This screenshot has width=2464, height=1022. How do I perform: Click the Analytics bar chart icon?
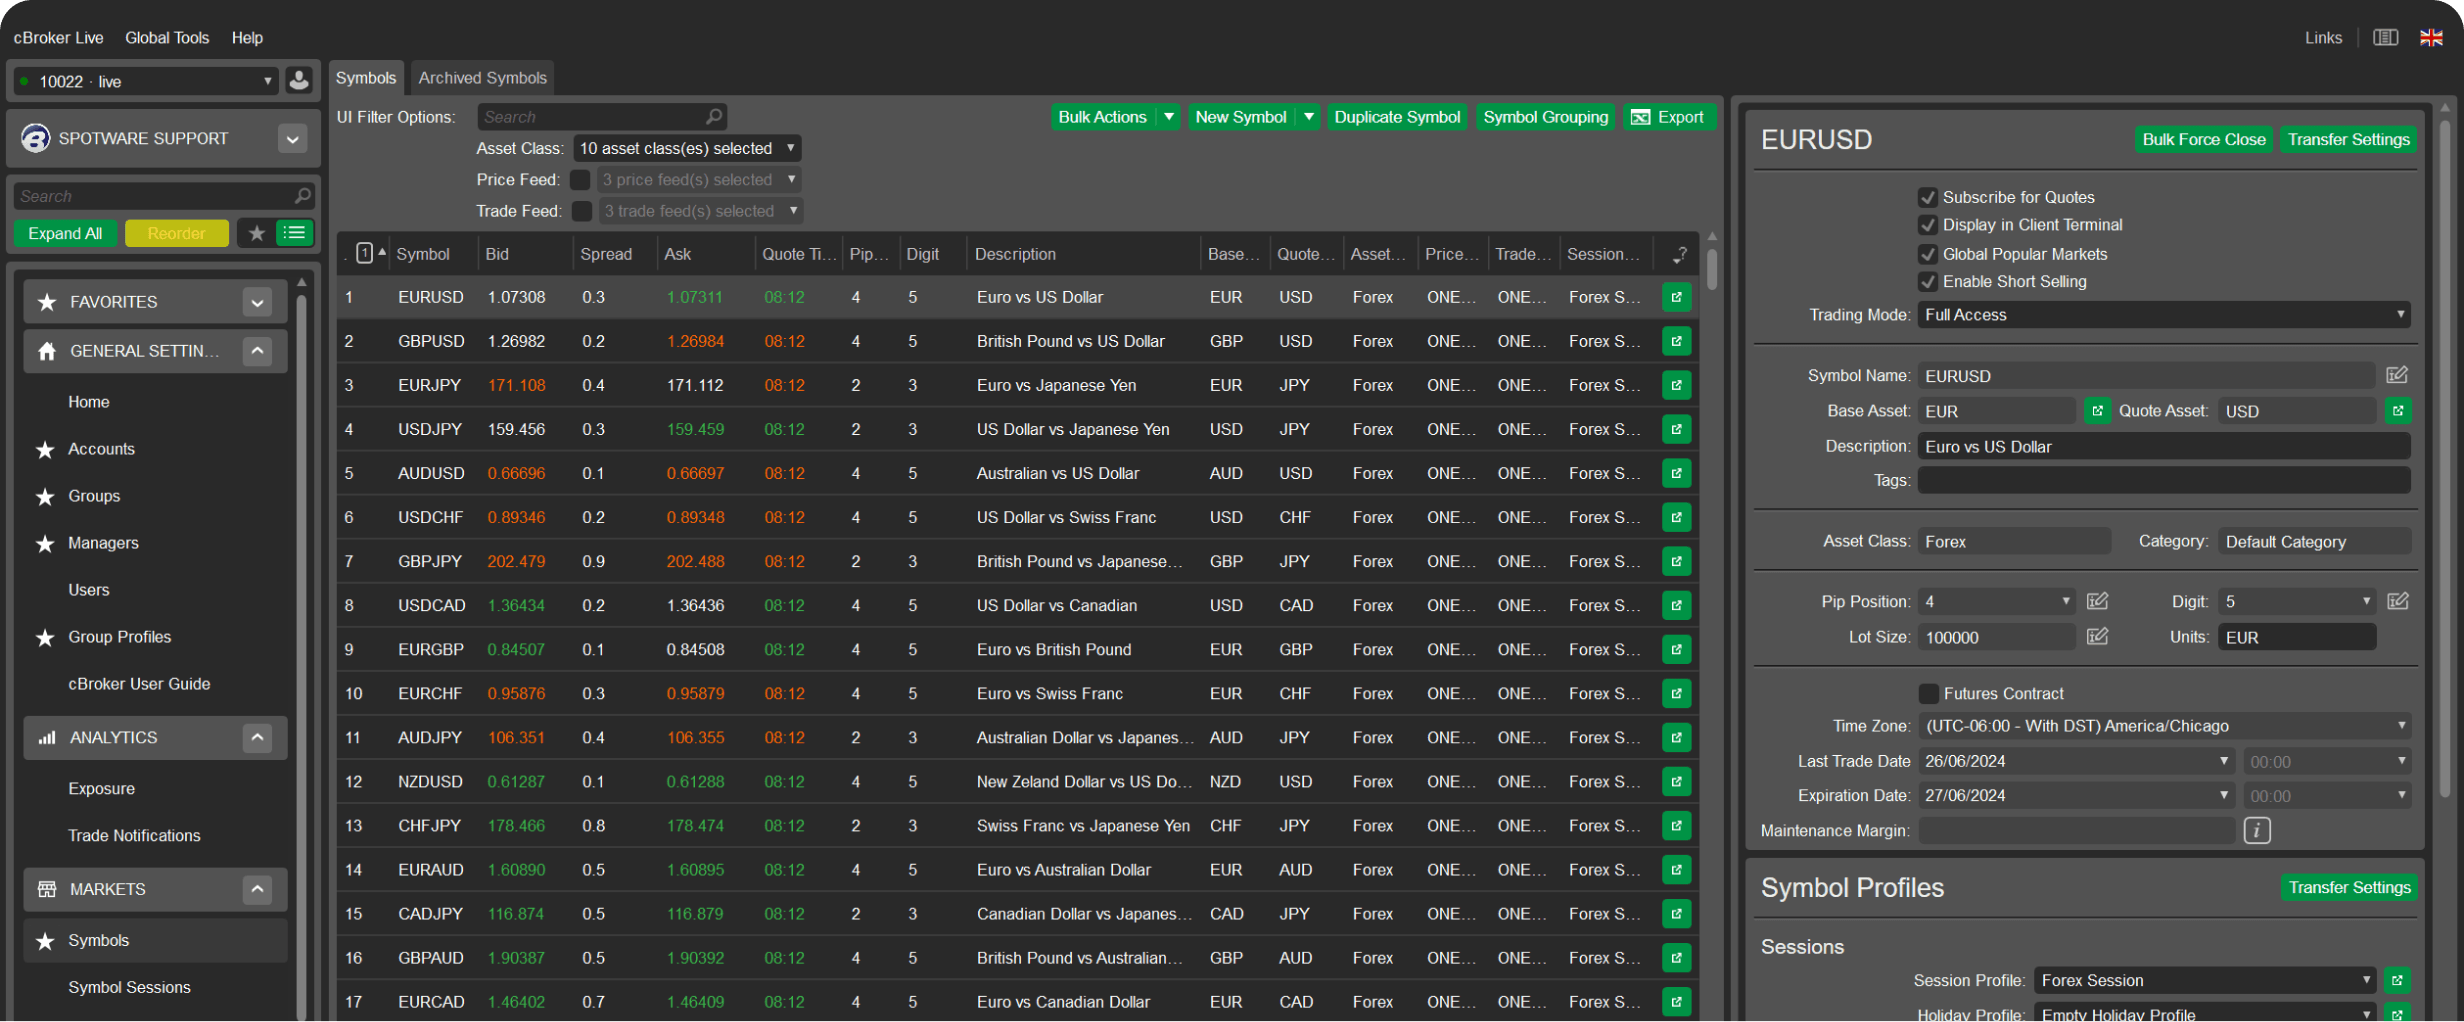click(x=47, y=738)
